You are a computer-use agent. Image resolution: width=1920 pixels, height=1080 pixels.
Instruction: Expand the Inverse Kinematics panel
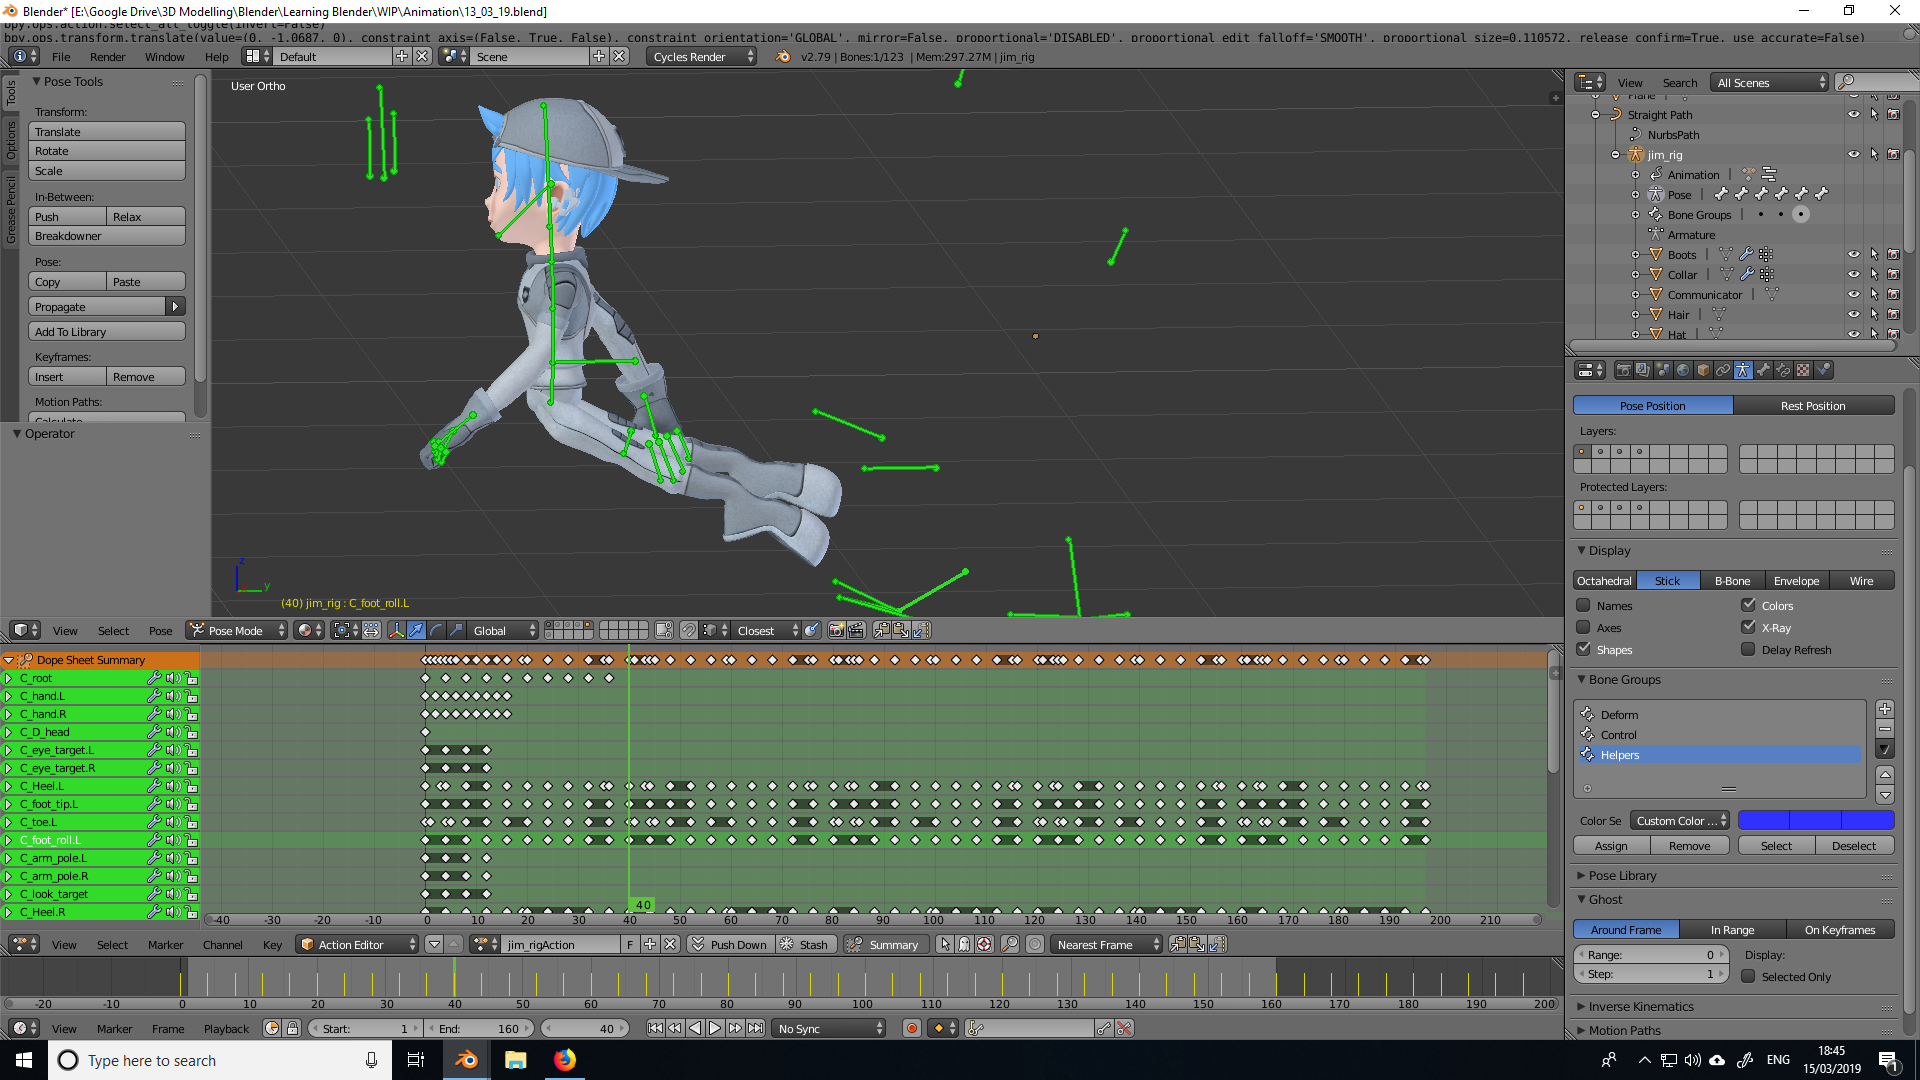pyautogui.click(x=1641, y=1007)
